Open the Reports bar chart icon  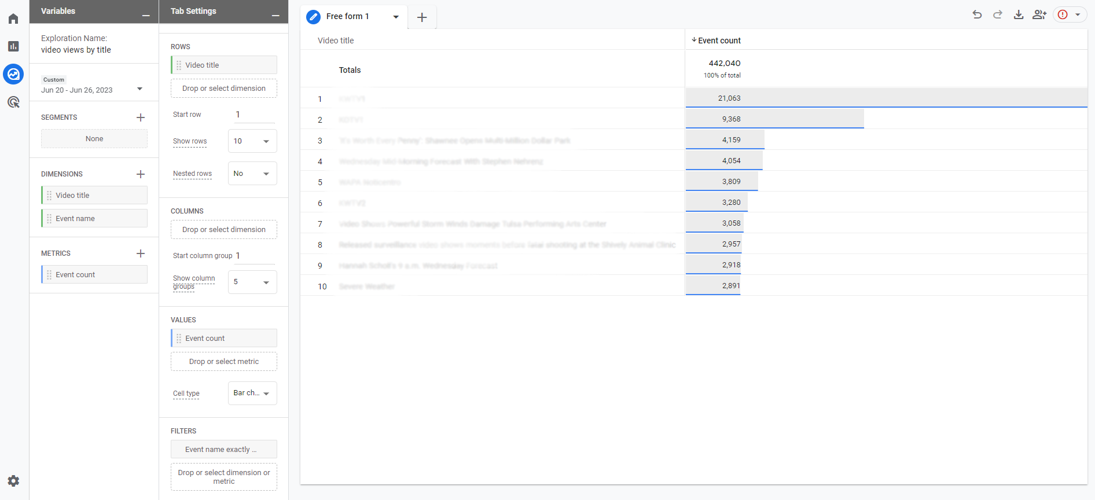point(13,46)
